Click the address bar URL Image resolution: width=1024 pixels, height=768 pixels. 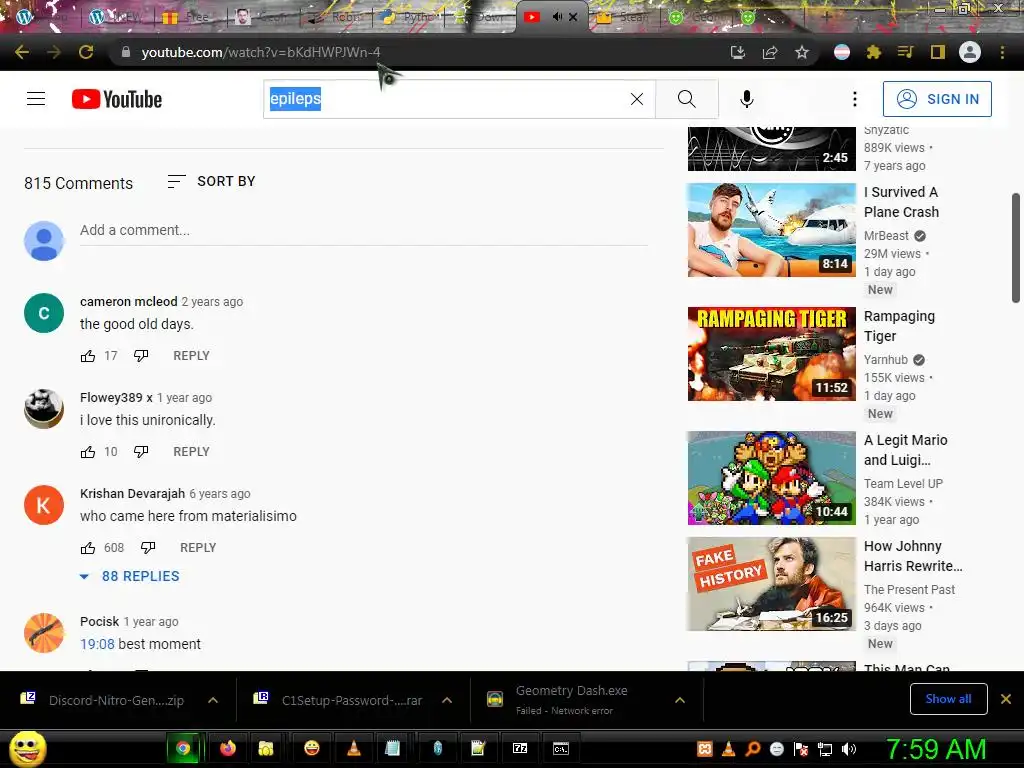261,52
